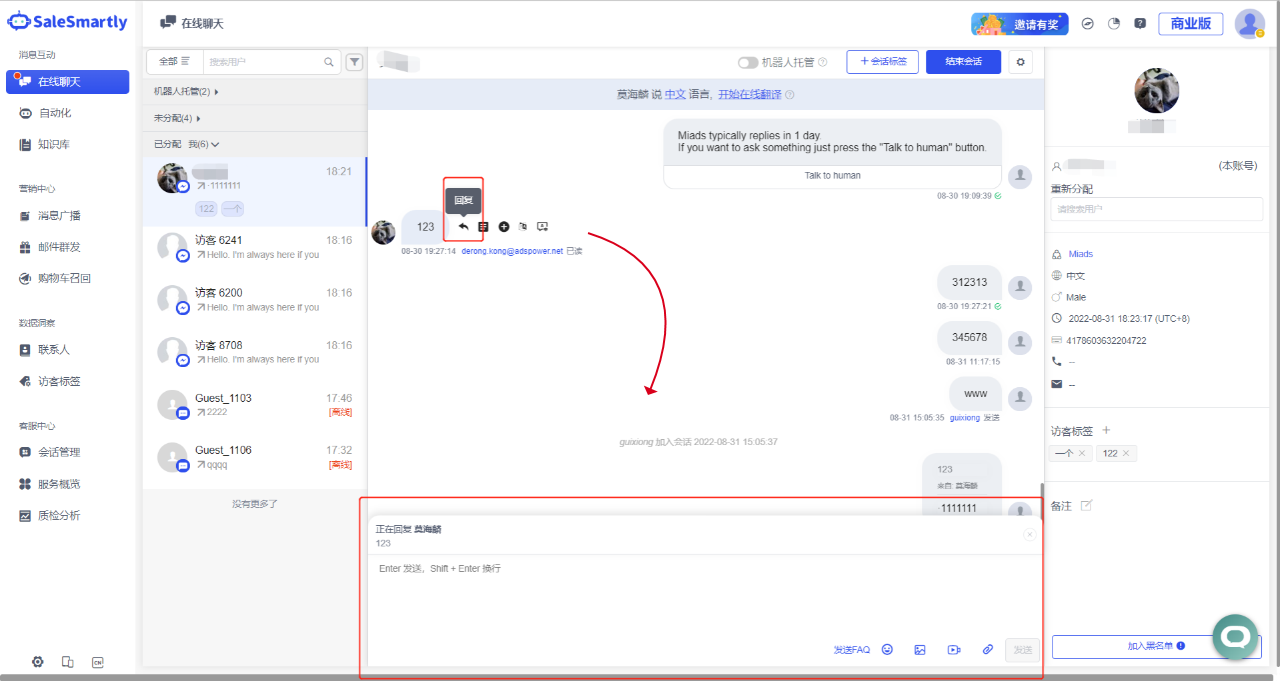Click the image upload icon in composer
Viewport: 1280px width, 681px height.
(x=920, y=649)
